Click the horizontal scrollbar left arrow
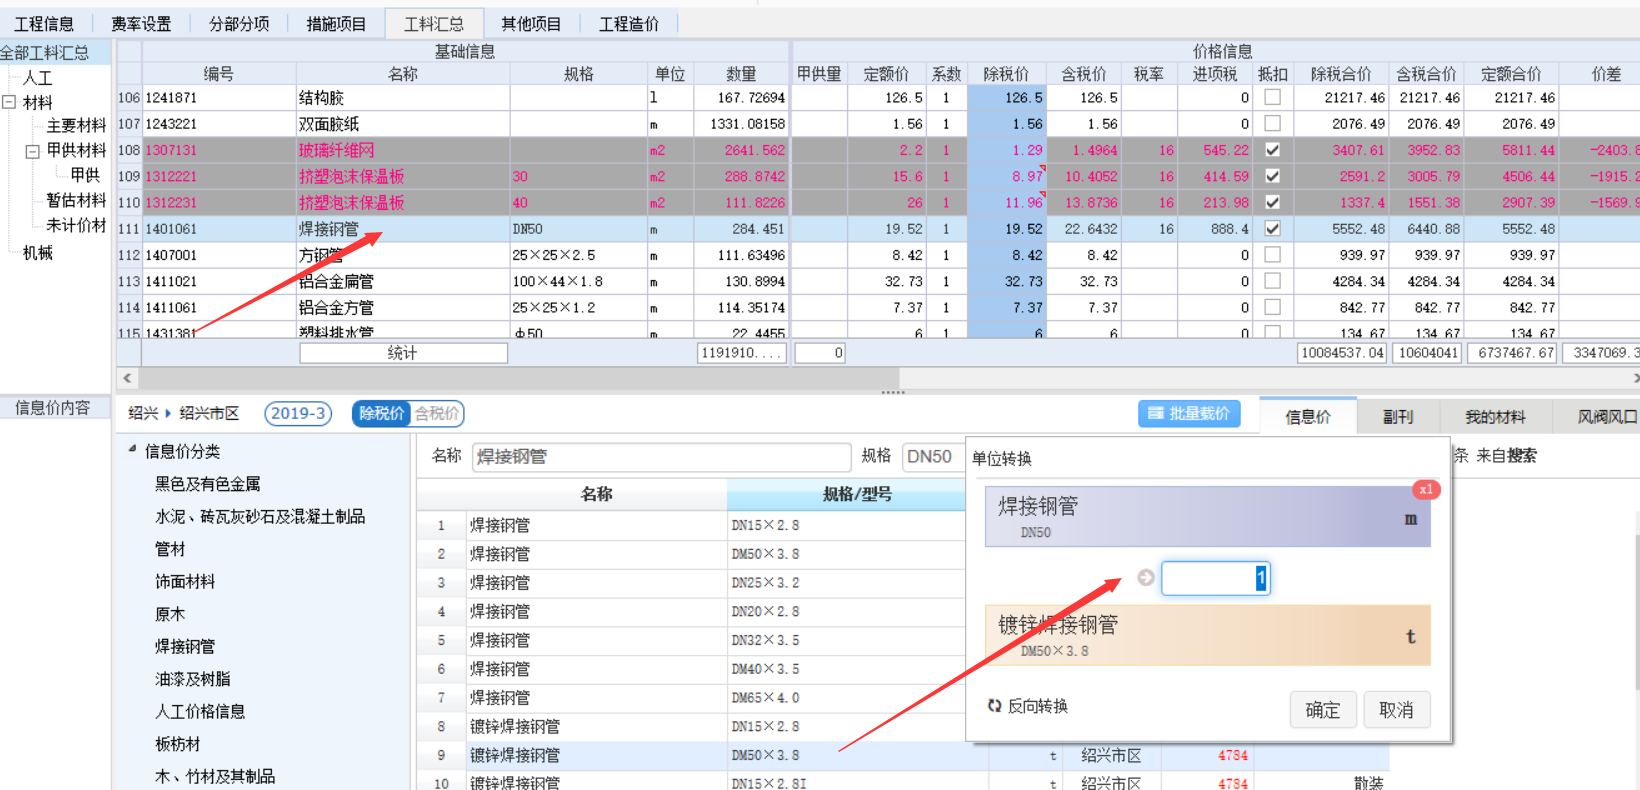Viewport: 1640px width, 790px height. pyautogui.click(x=127, y=378)
